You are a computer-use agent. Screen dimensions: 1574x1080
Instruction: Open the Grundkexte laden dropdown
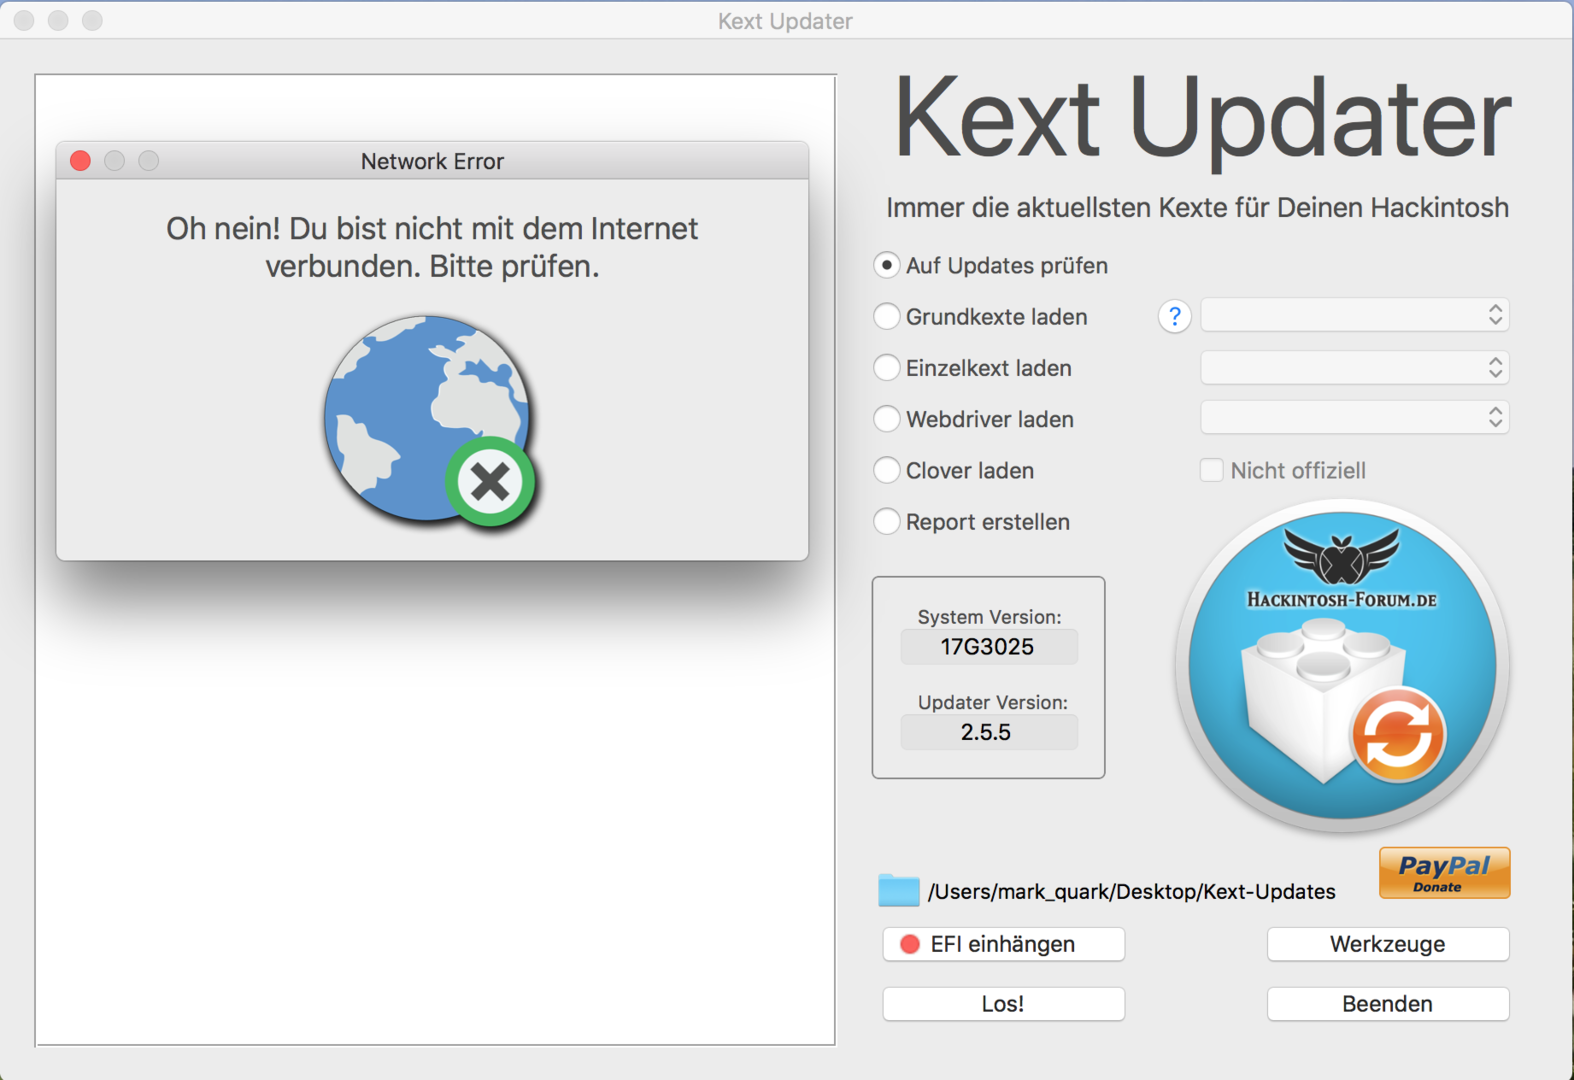coord(1354,315)
